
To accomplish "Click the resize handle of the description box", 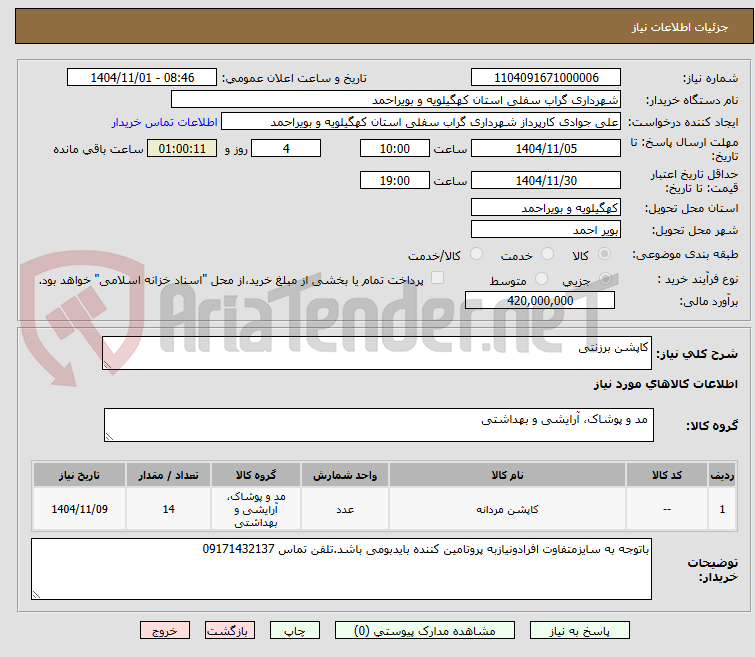I will [107, 365].
